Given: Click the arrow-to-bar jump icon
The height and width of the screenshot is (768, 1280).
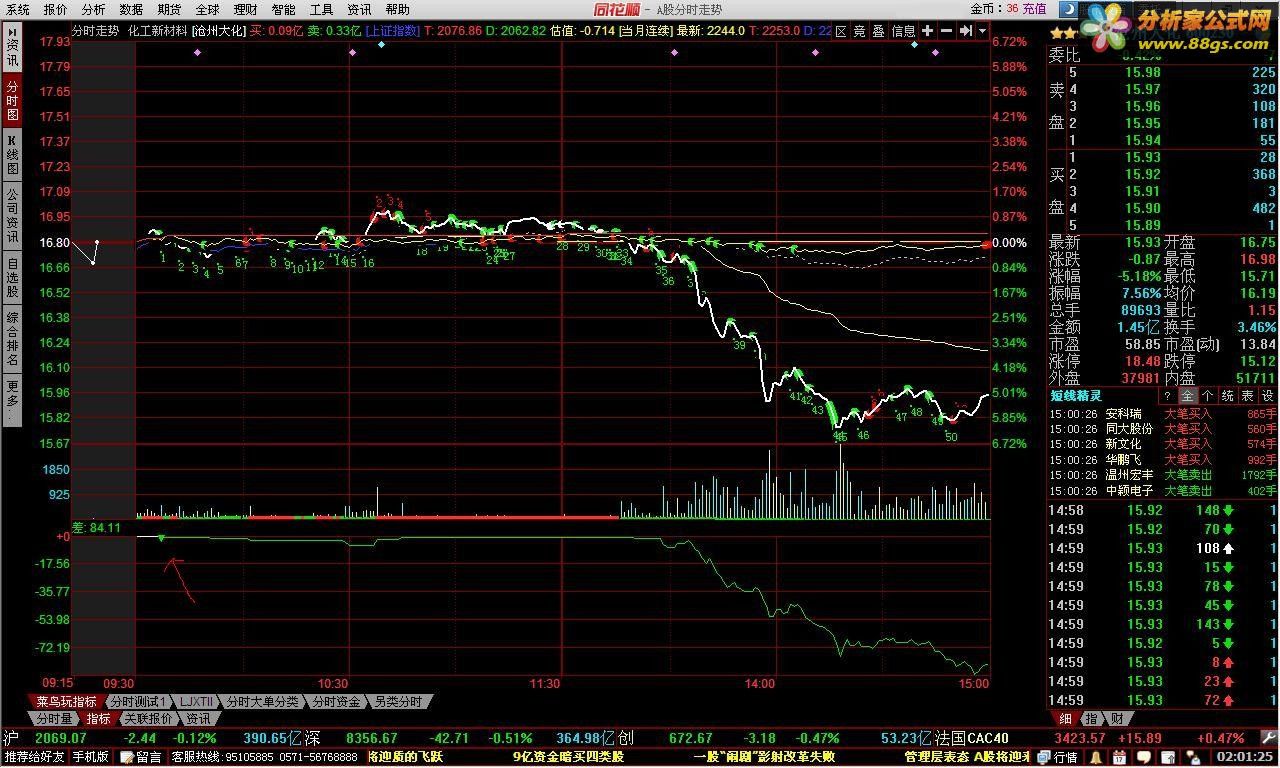Looking at the screenshot, I should [x=965, y=31].
